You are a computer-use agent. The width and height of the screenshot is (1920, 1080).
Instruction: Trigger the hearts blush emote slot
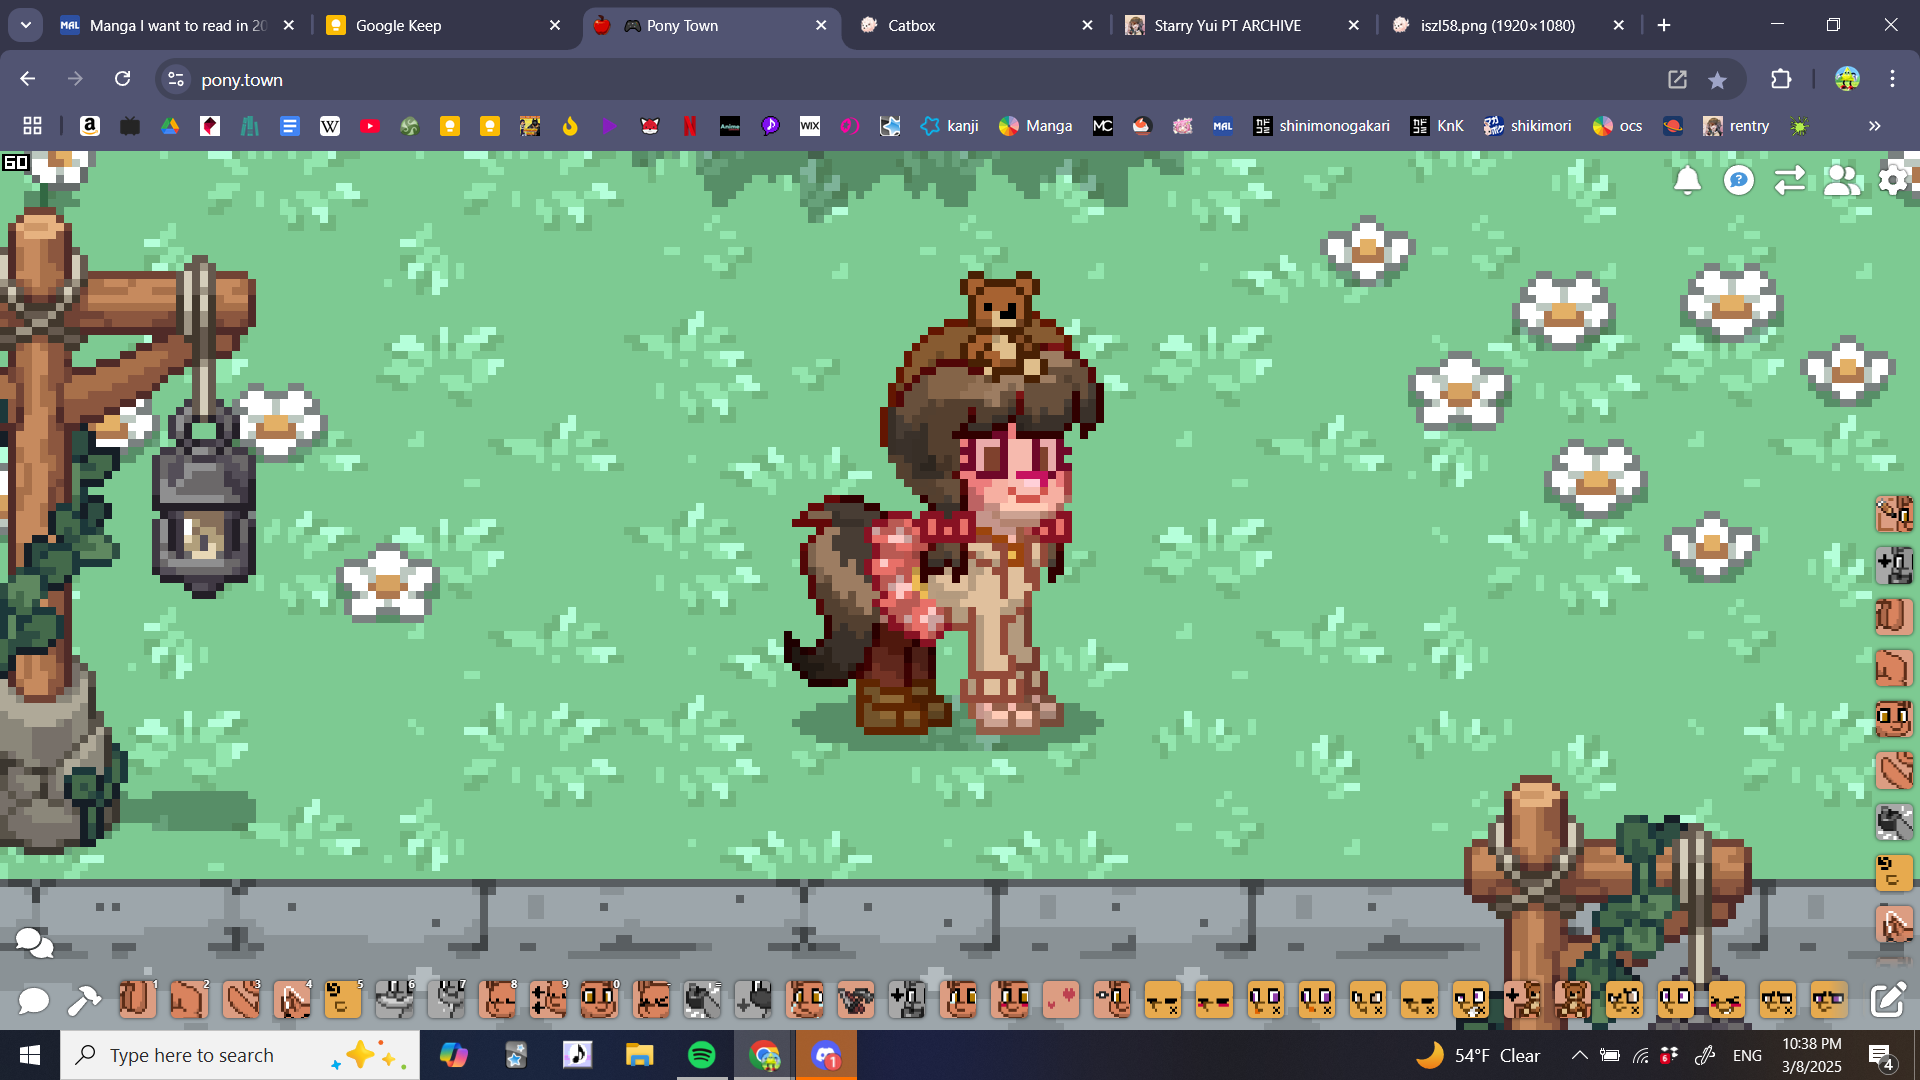1060,998
